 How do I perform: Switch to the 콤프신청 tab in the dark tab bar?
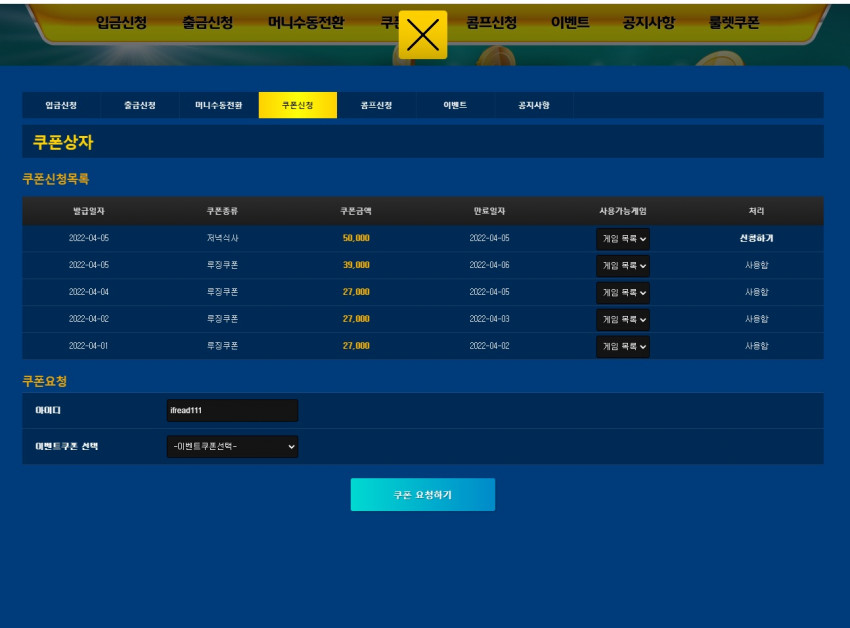[x=376, y=105]
